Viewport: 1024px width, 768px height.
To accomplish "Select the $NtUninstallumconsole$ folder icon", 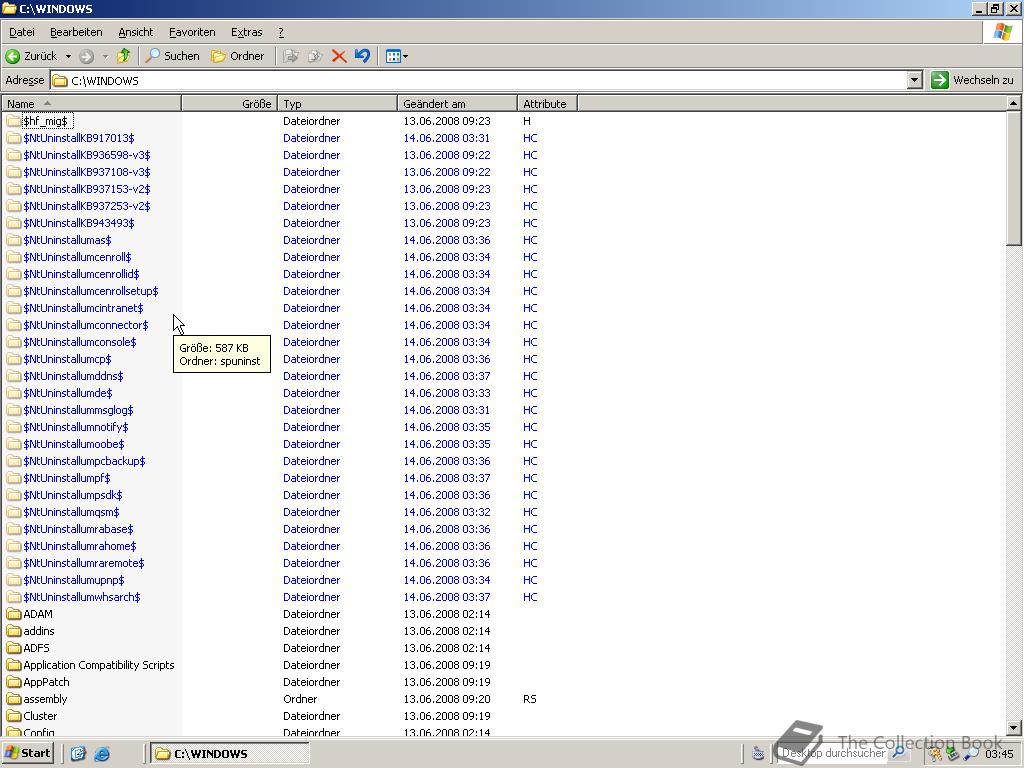I will [14, 342].
